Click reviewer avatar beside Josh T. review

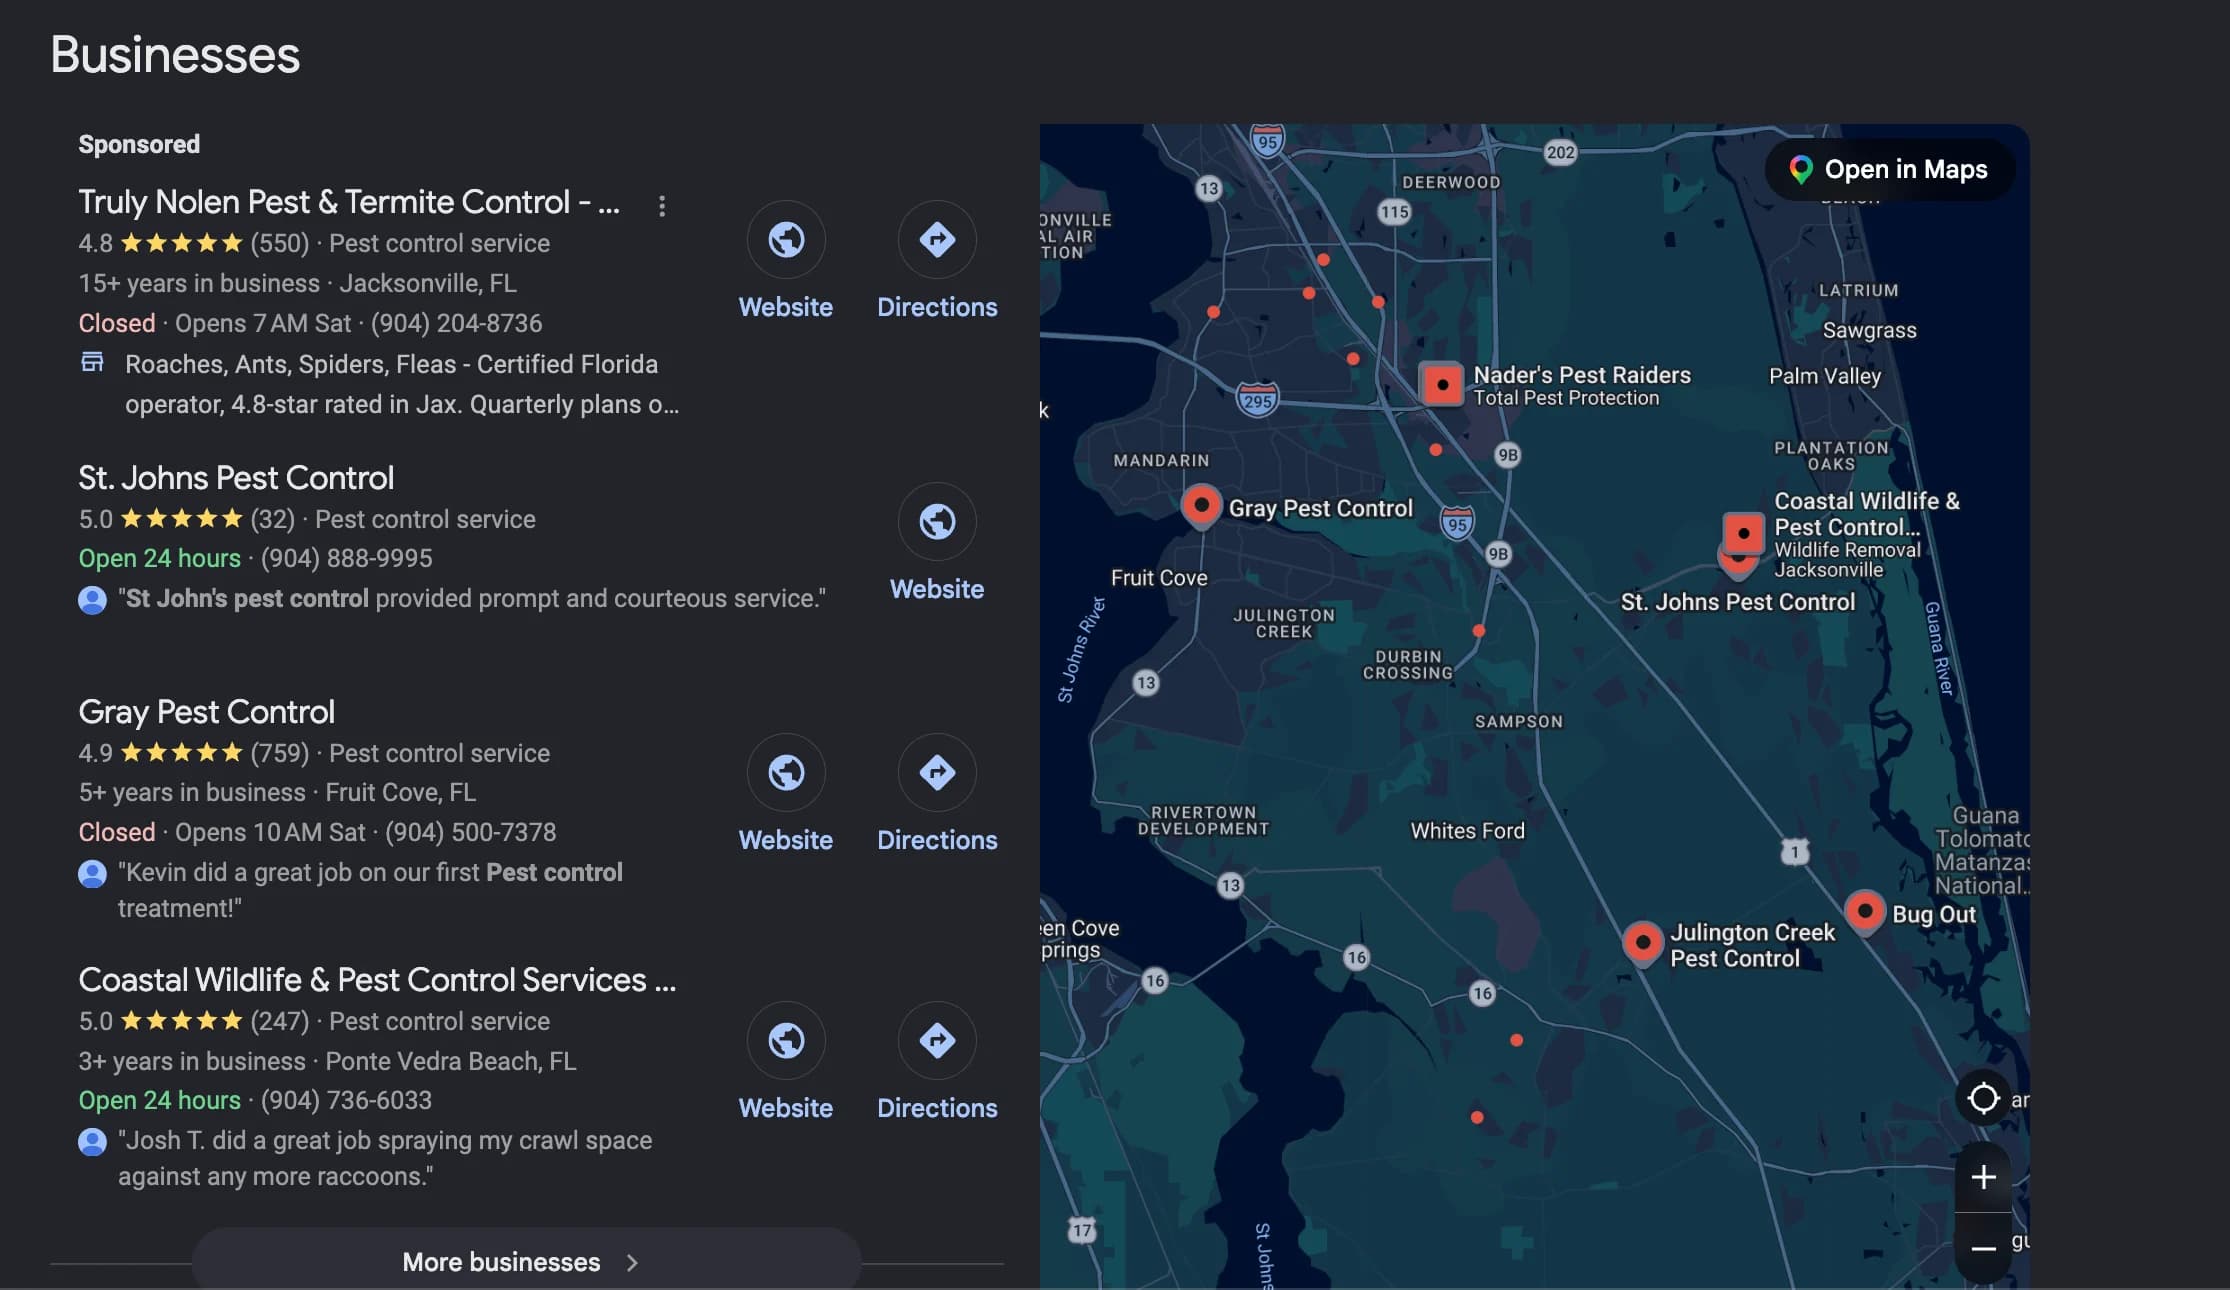[92, 1142]
